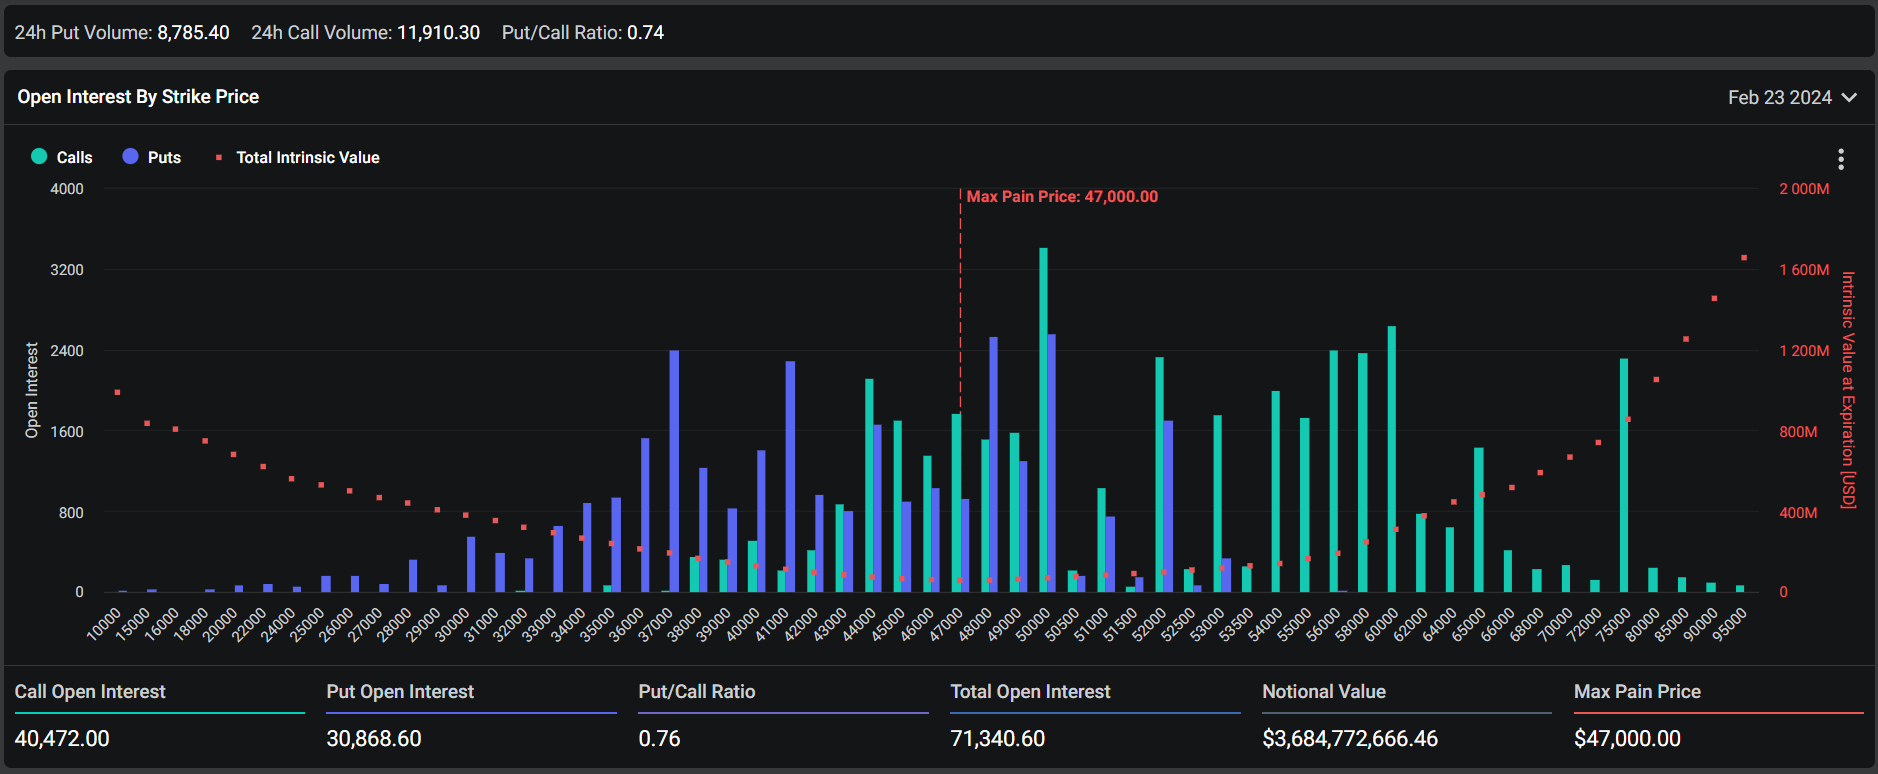Open the chart's three-dot options menu
This screenshot has width=1878, height=774.
(x=1840, y=159)
